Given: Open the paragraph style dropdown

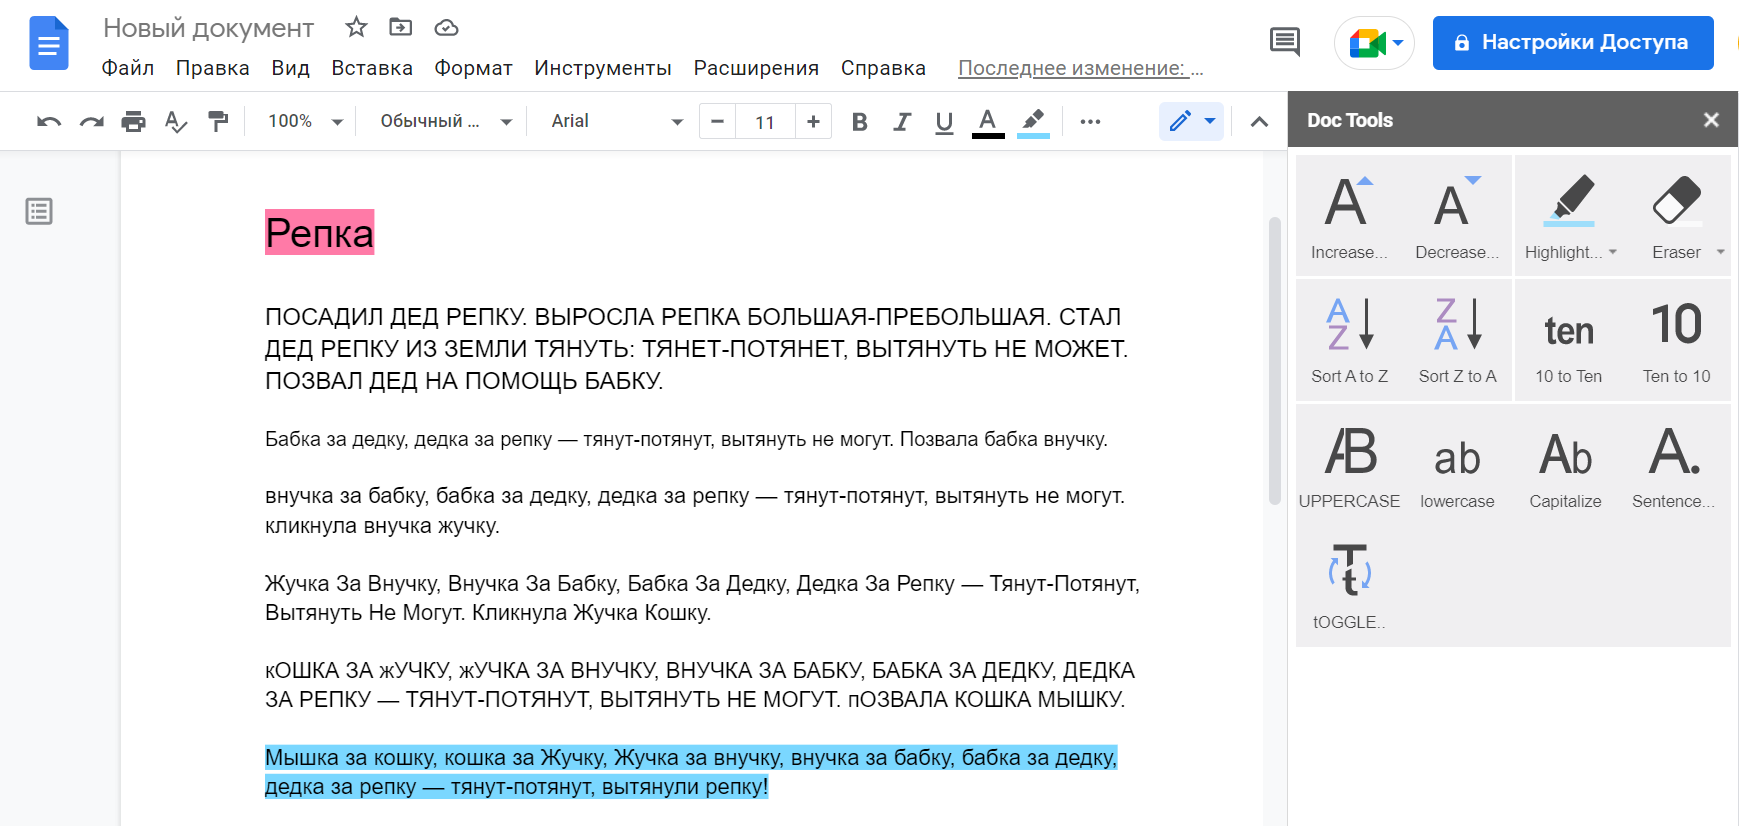Looking at the screenshot, I should click(x=446, y=121).
